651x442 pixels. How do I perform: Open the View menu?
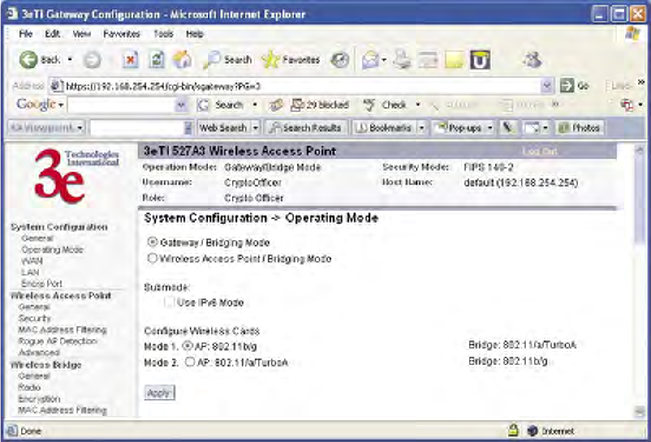[81, 34]
